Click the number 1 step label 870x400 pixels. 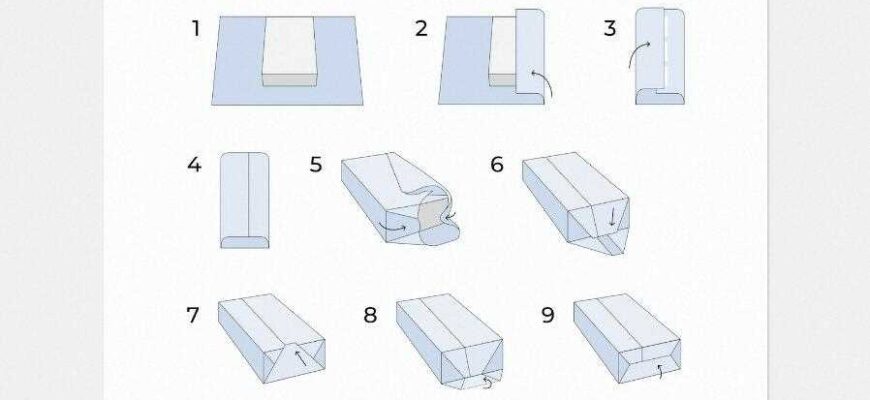(x=195, y=29)
